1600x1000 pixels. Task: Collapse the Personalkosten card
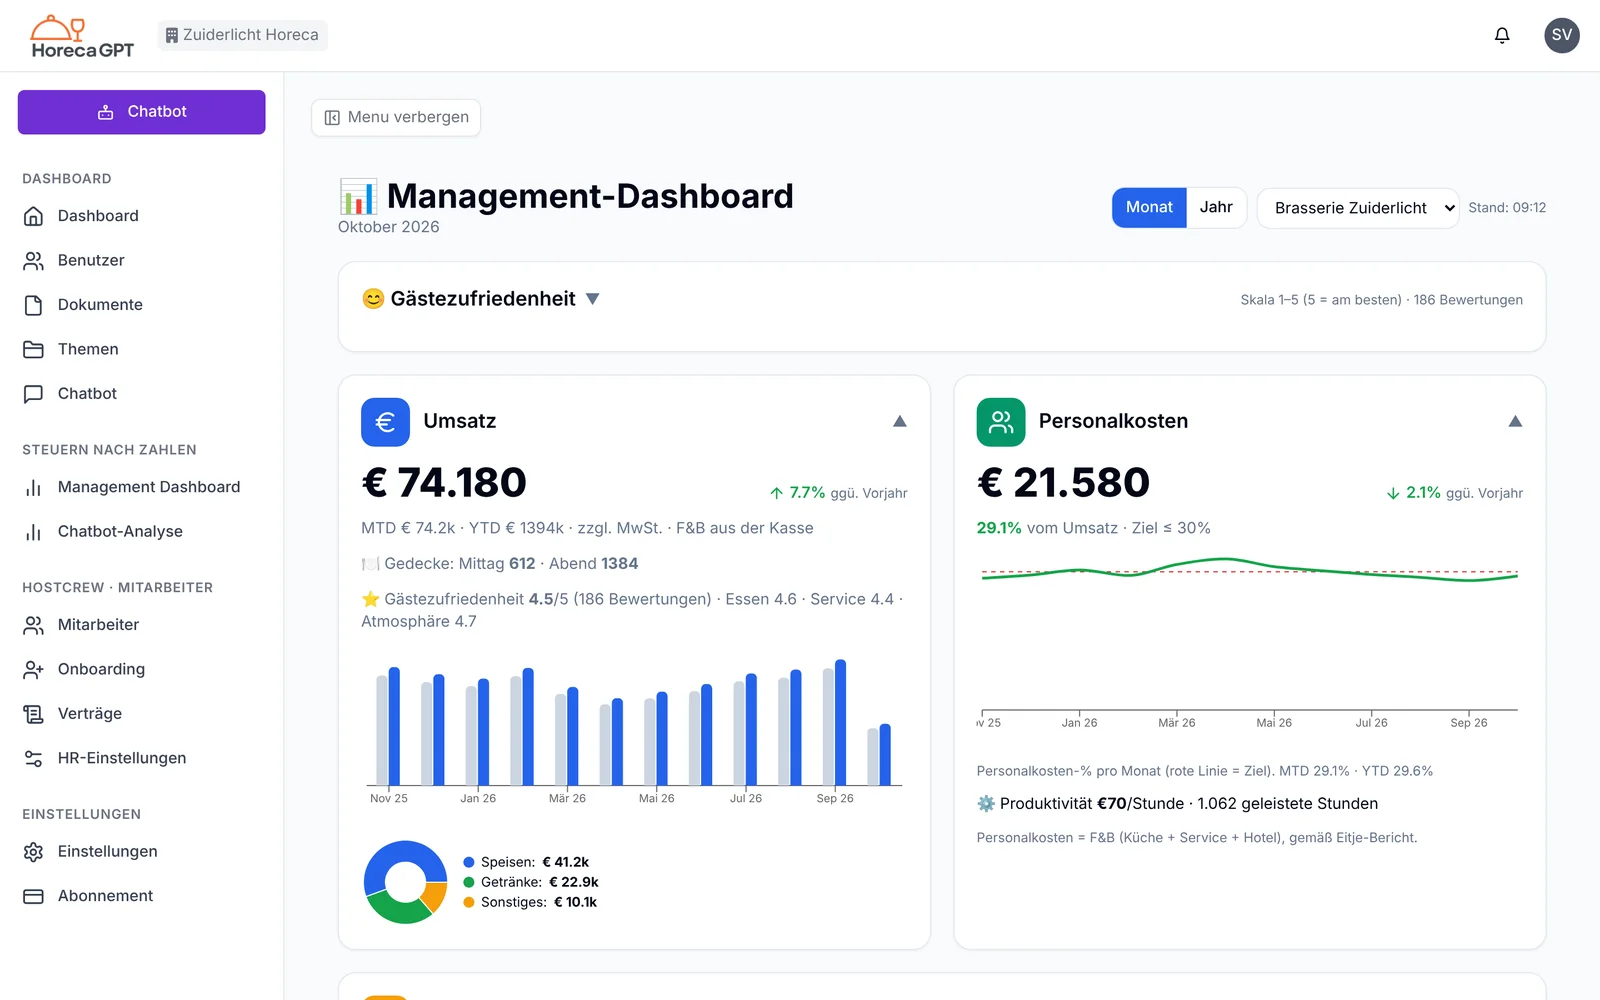(x=1515, y=421)
